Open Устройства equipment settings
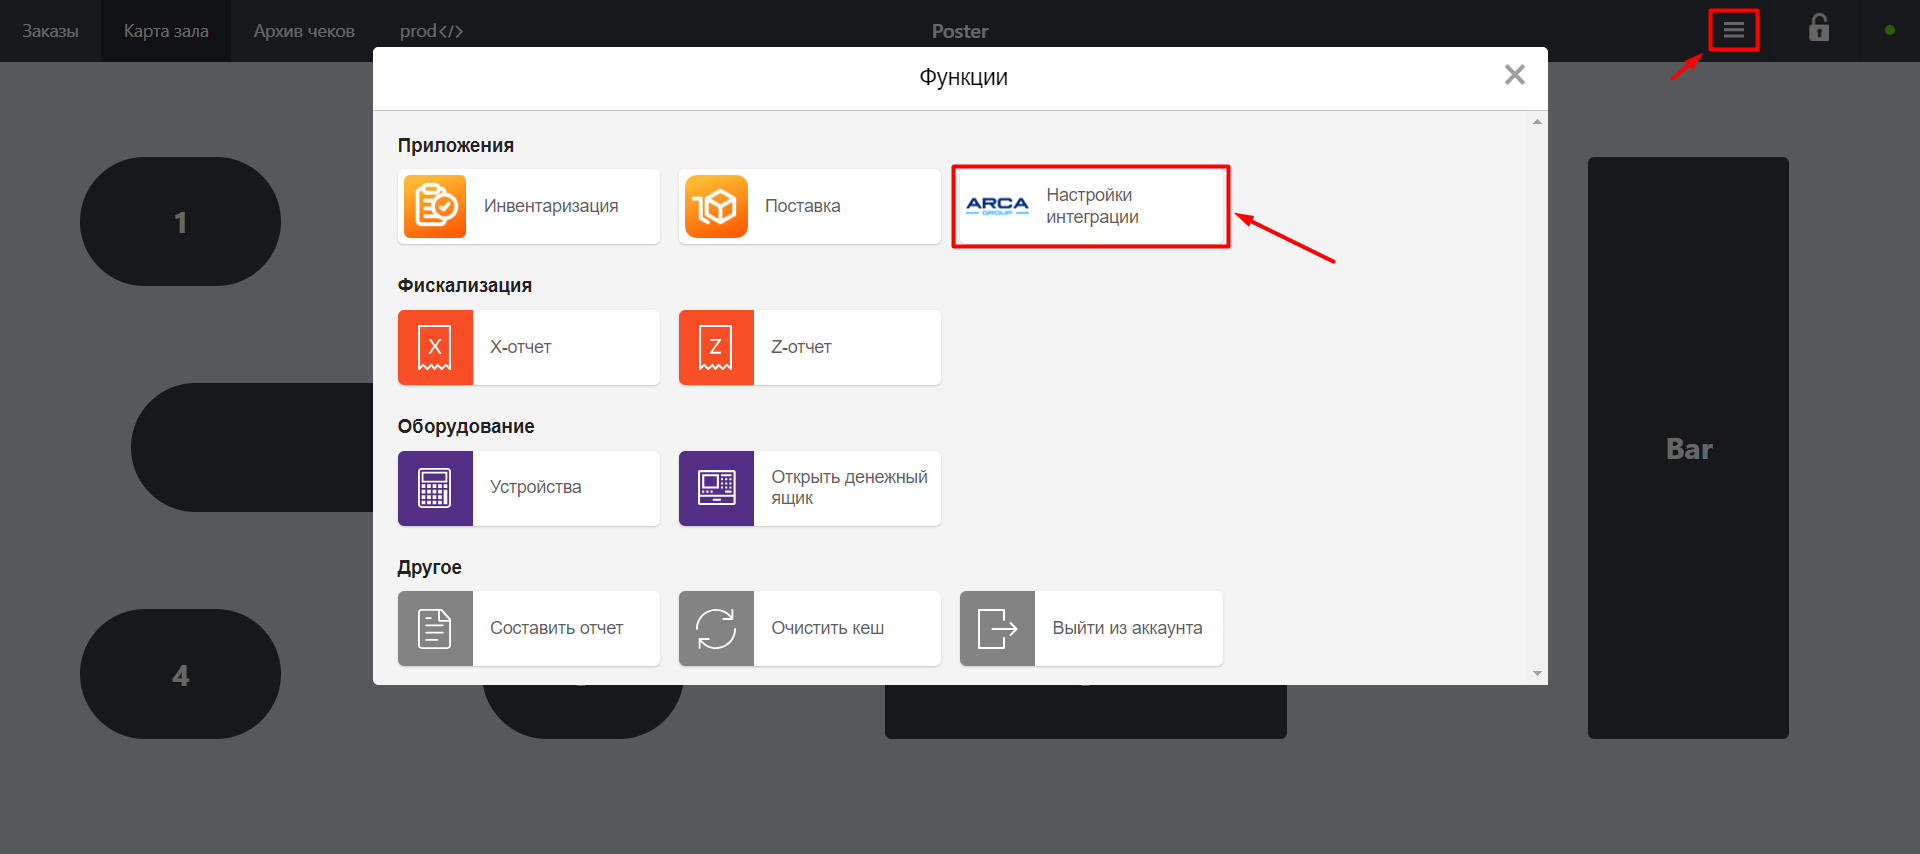 tap(528, 488)
